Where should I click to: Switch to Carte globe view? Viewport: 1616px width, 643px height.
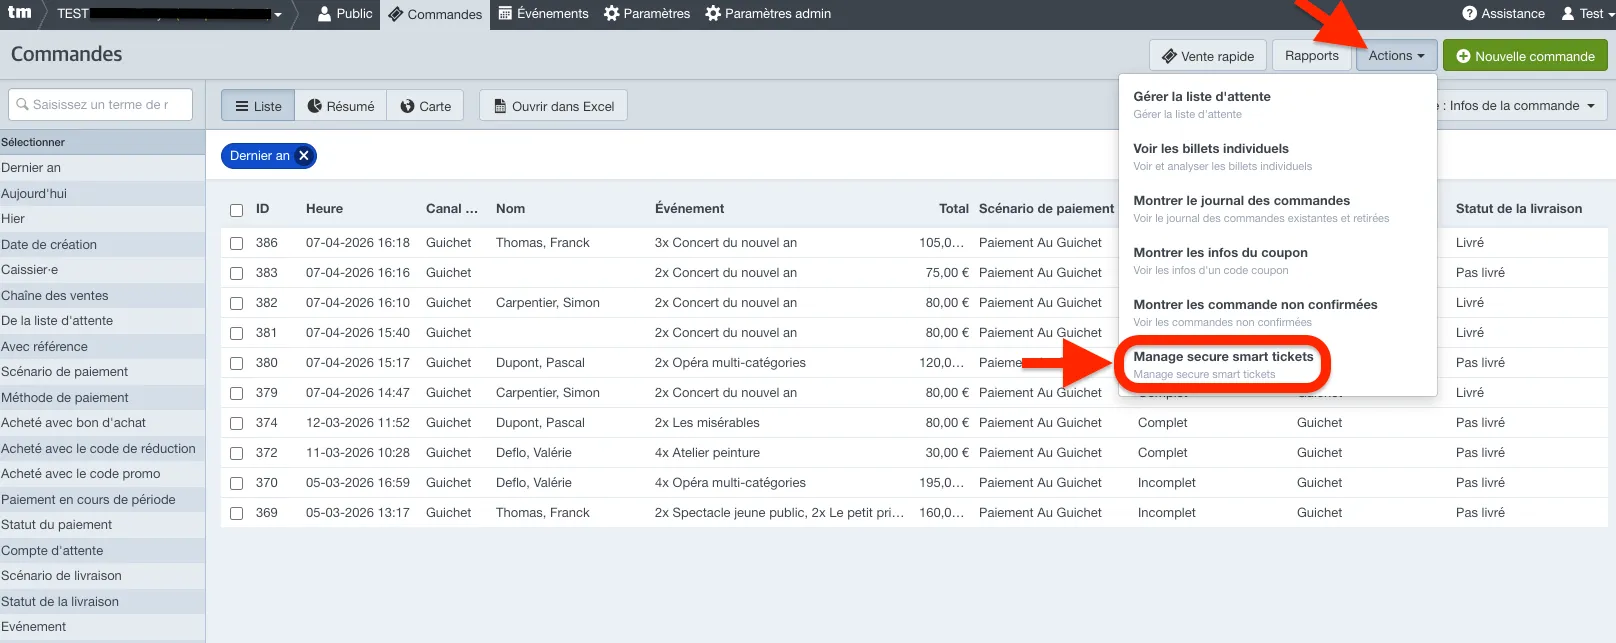click(425, 106)
